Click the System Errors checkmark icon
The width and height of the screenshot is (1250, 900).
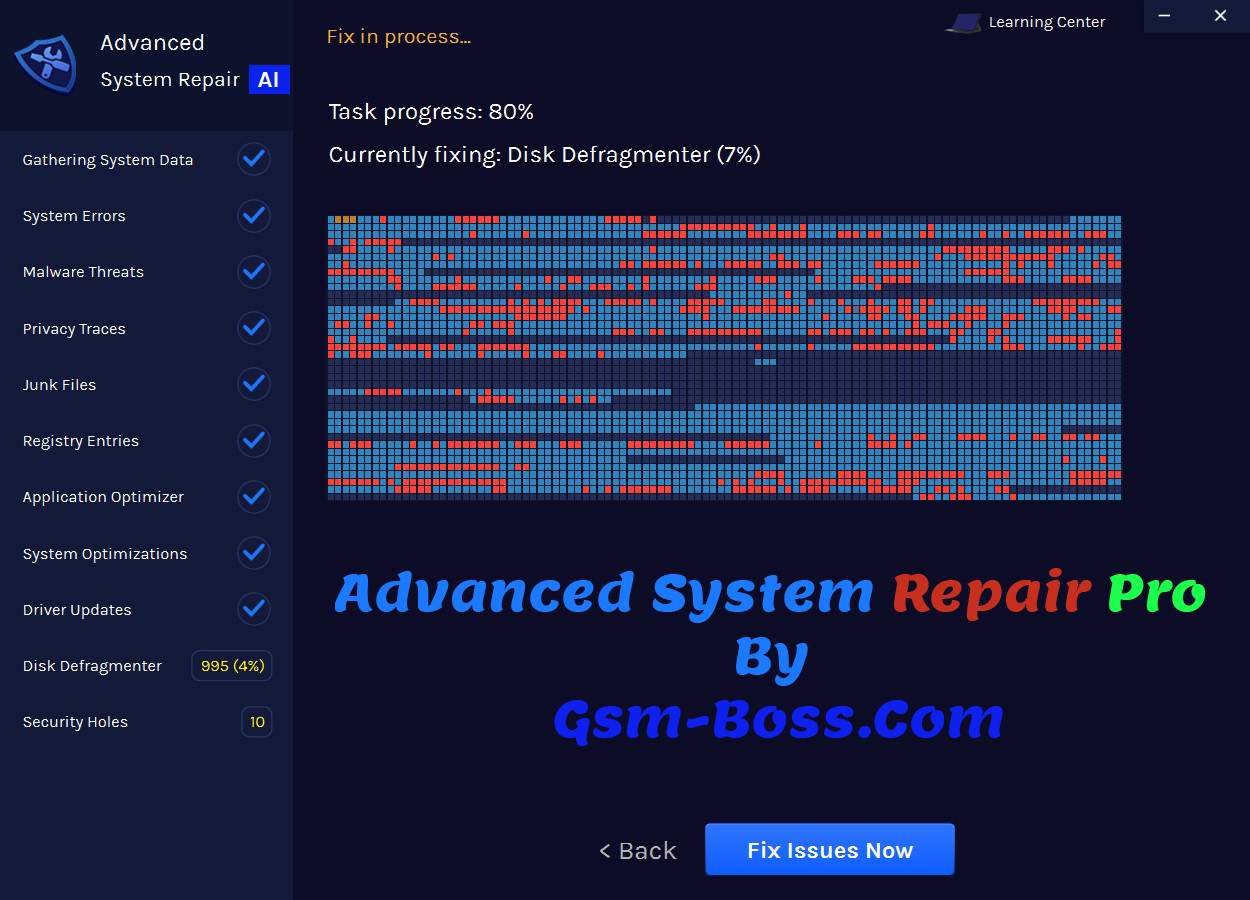(x=254, y=215)
